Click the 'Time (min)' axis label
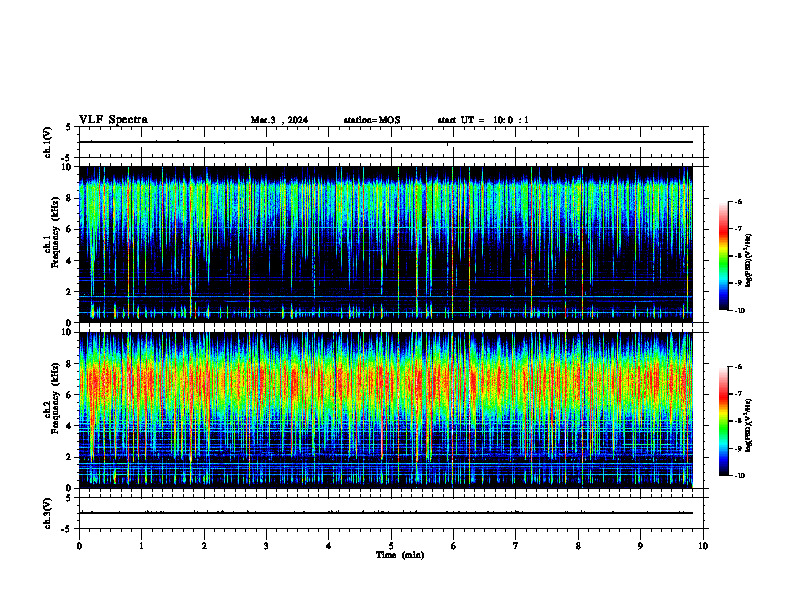 tap(400, 555)
